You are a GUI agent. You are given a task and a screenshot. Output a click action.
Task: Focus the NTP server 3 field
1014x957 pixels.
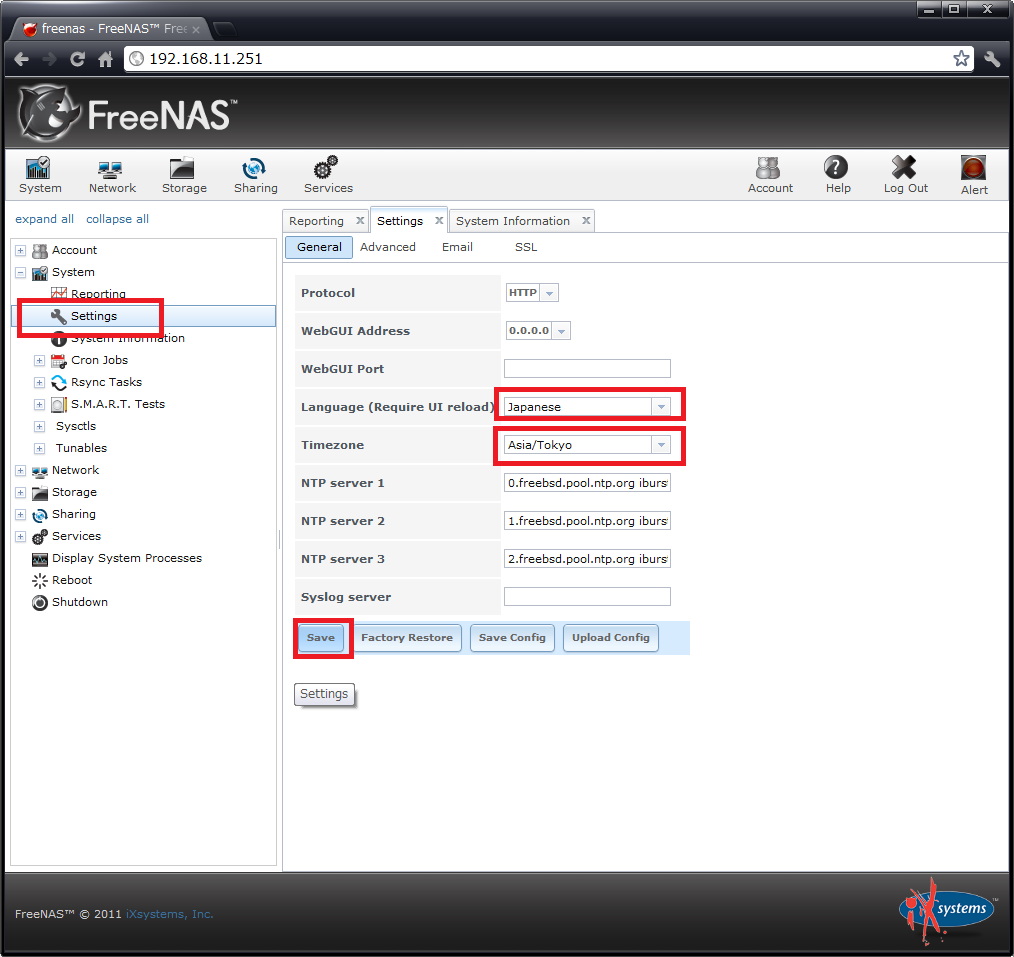[587, 559]
